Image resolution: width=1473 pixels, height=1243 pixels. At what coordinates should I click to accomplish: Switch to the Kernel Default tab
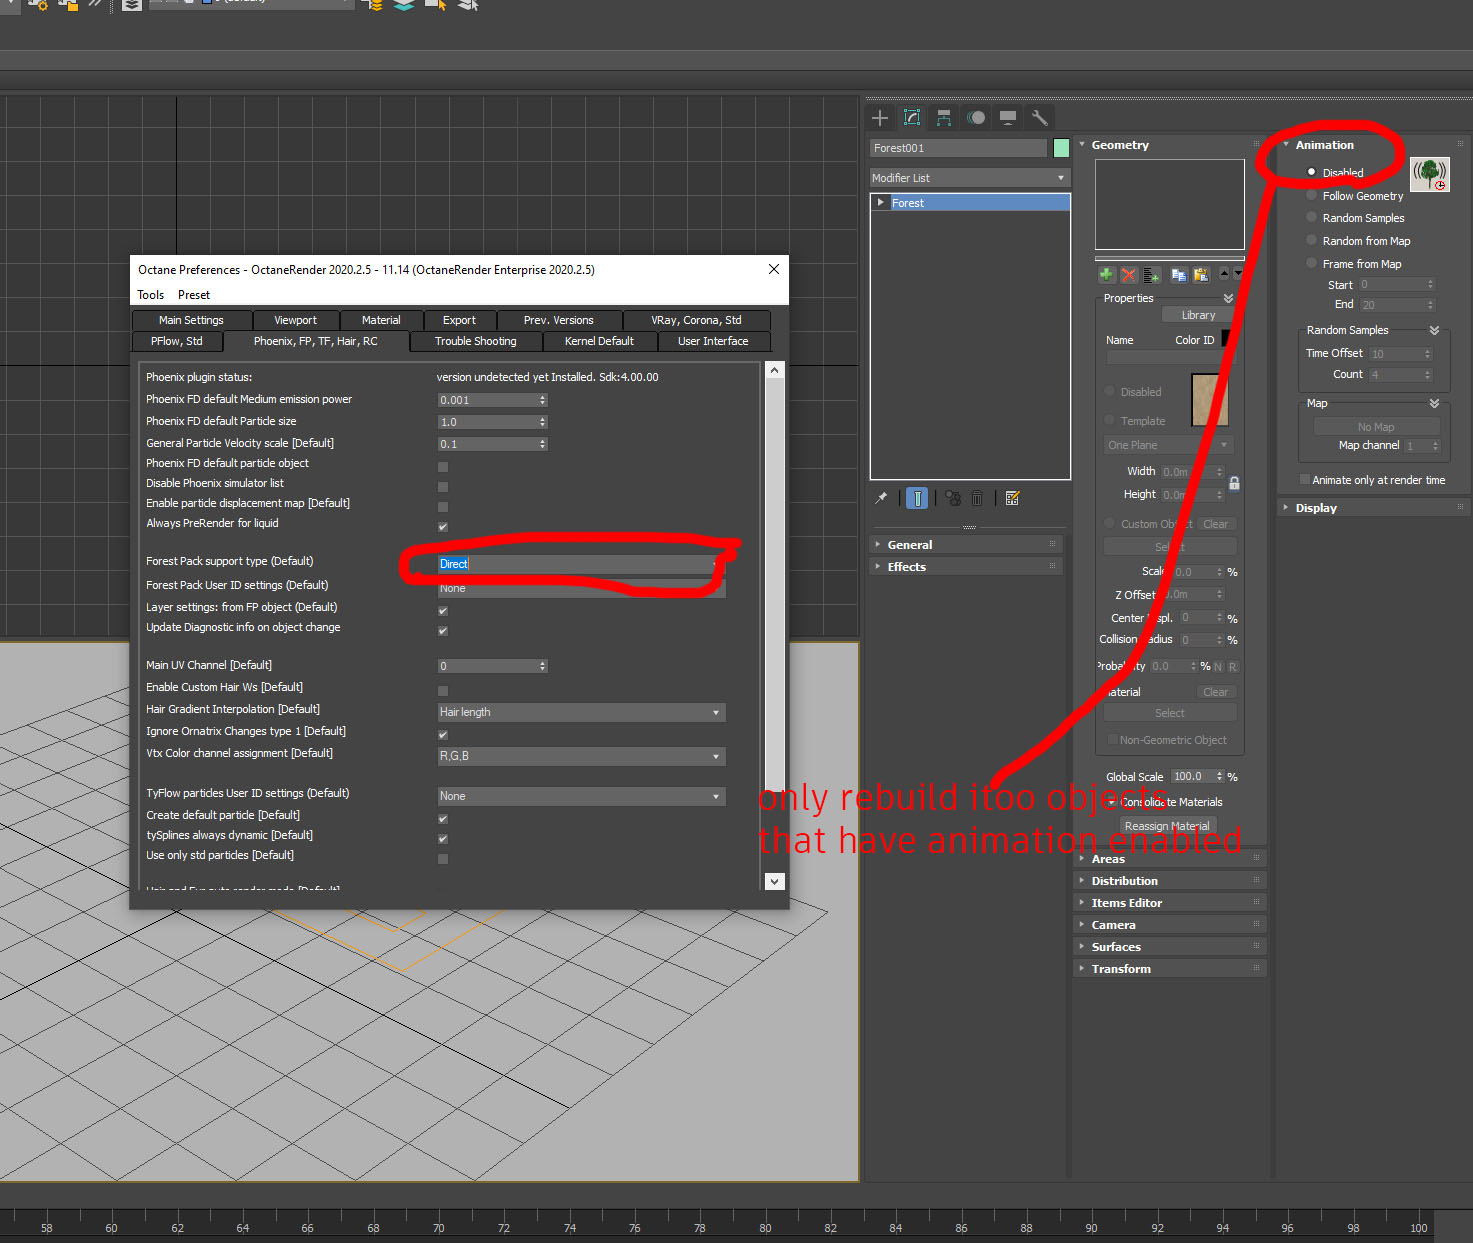point(600,341)
